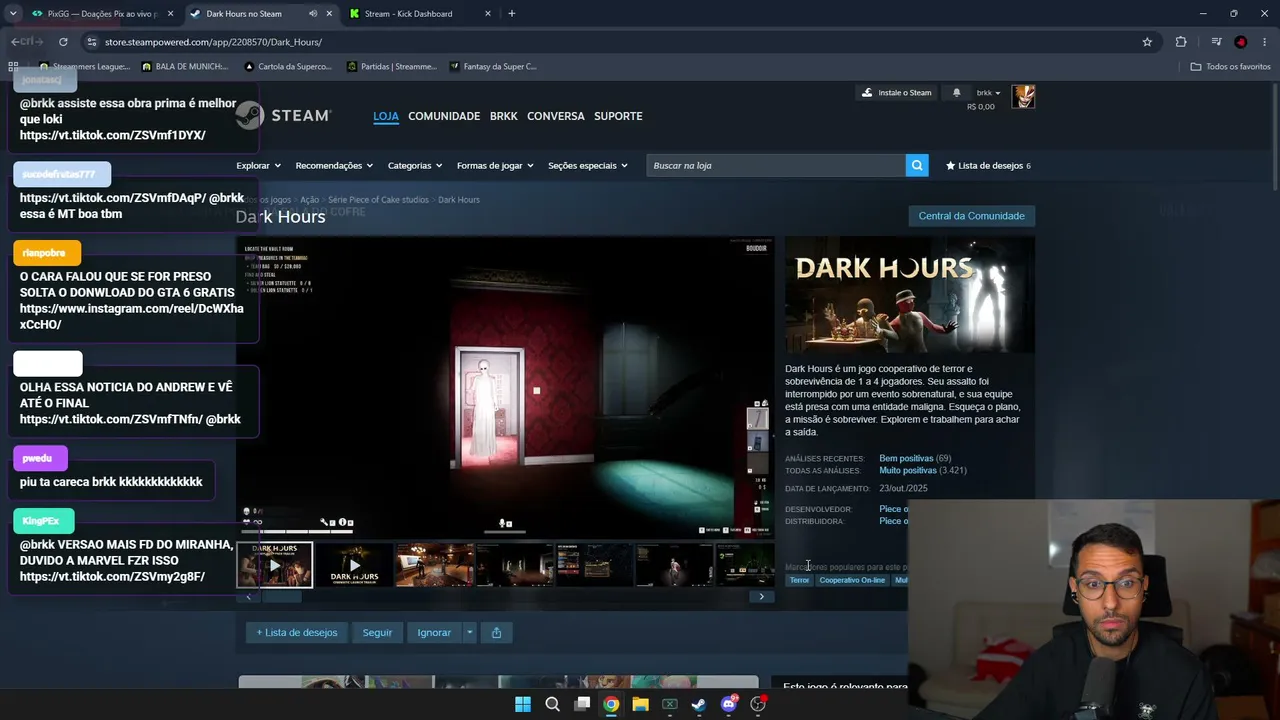The image size is (1280, 720).
Task: Open the arrow dropdown beside Ignorar
Action: coord(469,632)
